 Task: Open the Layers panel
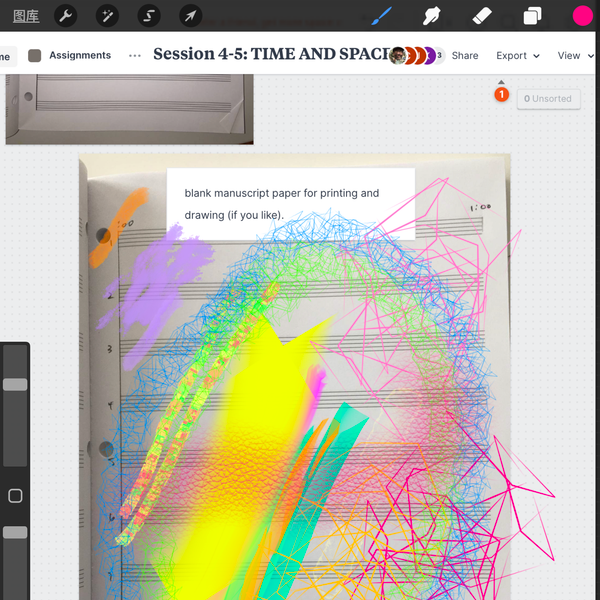[x=532, y=16]
